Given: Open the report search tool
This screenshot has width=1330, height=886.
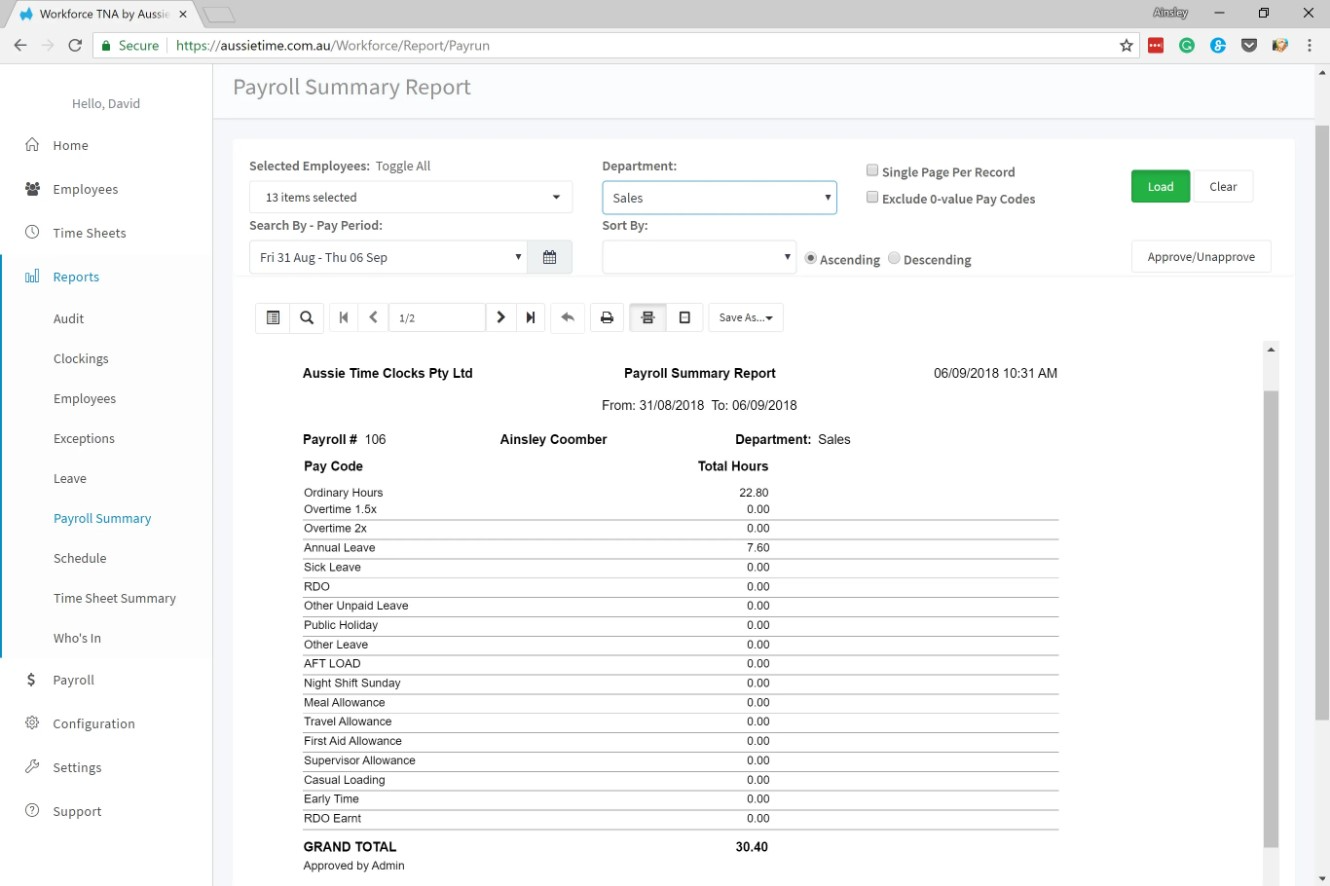Looking at the screenshot, I should [x=307, y=317].
